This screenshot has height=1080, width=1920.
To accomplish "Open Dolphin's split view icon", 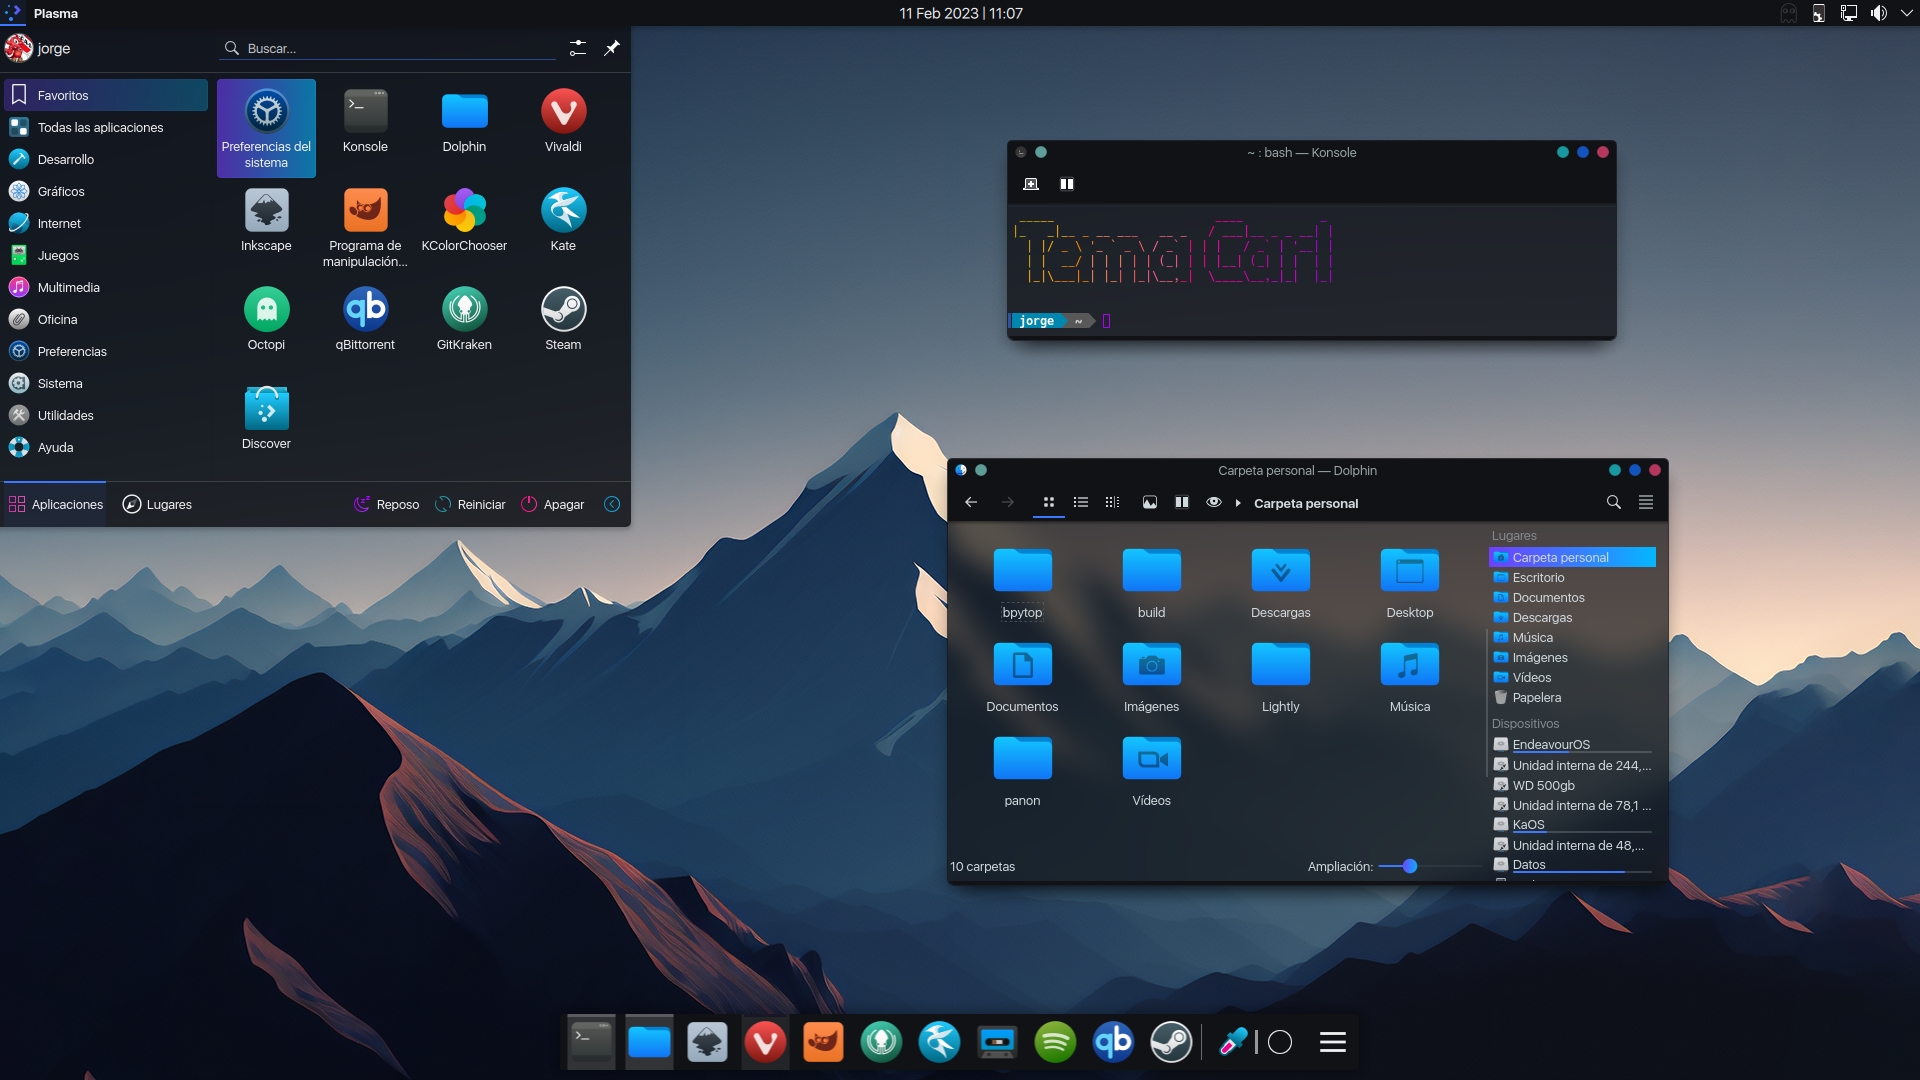I will point(1181,503).
